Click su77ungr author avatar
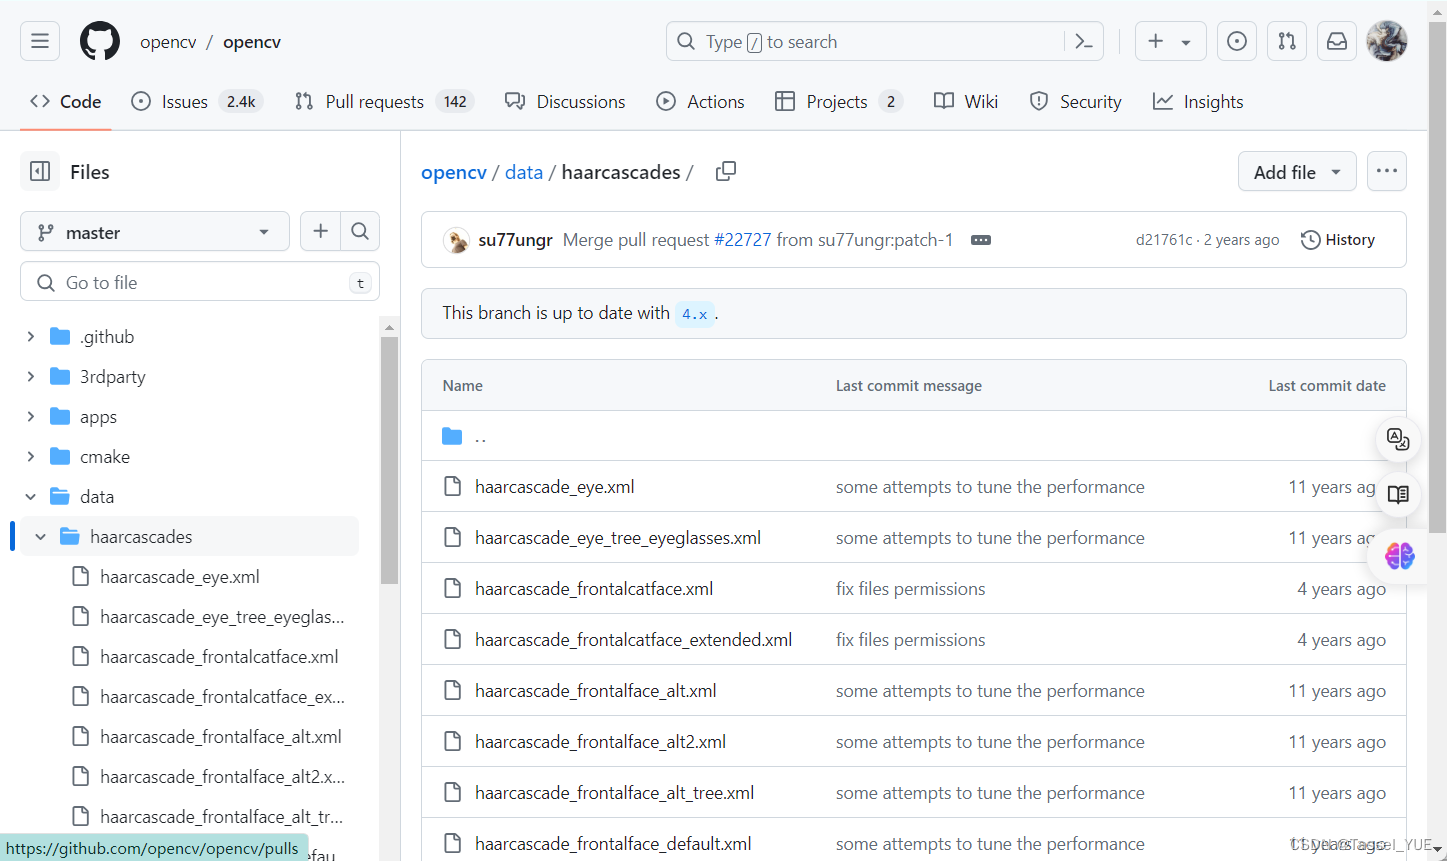The image size is (1447, 861). [457, 240]
